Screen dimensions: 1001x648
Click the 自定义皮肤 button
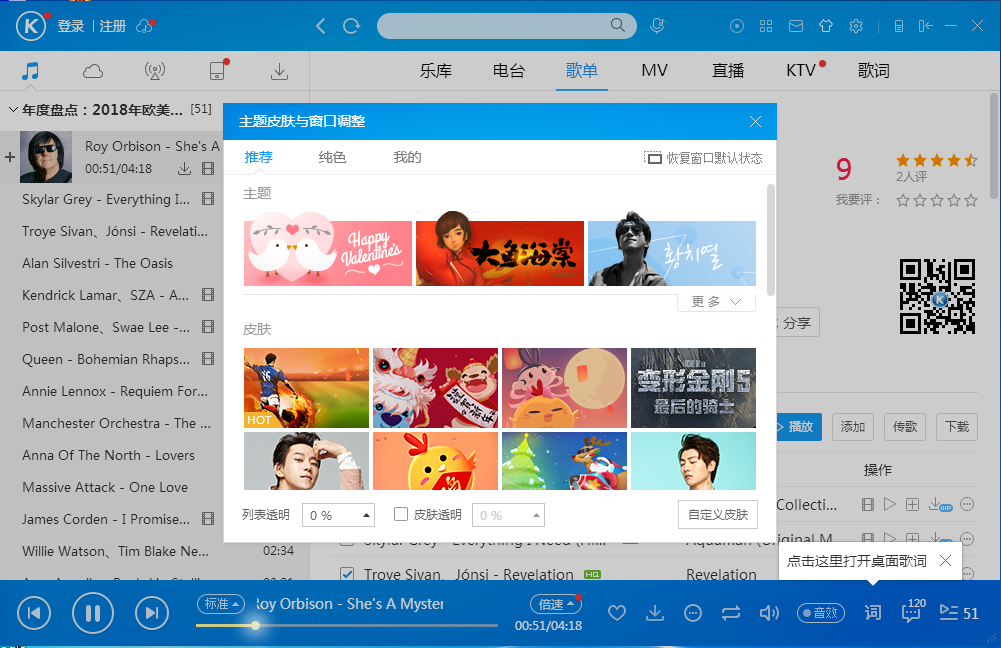pos(718,515)
